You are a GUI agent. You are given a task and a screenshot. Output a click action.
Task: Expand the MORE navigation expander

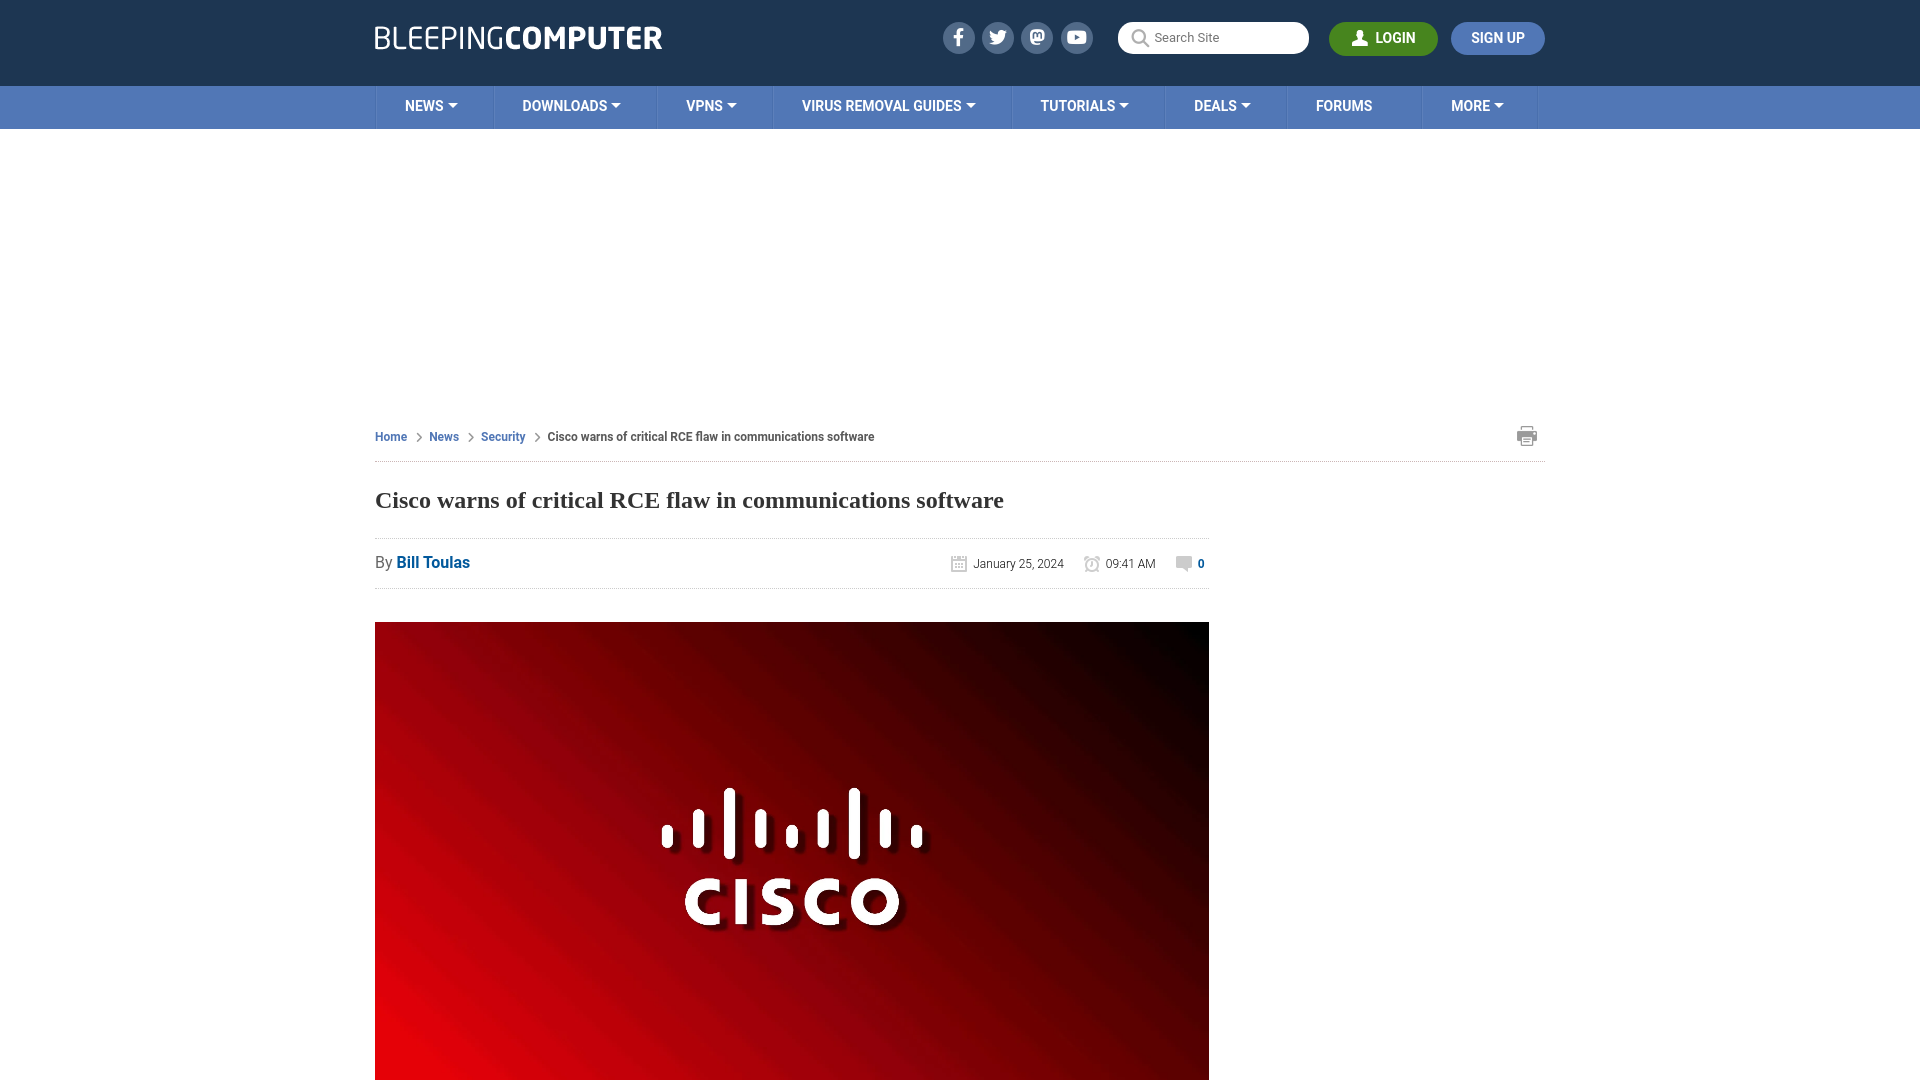coord(1476,105)
